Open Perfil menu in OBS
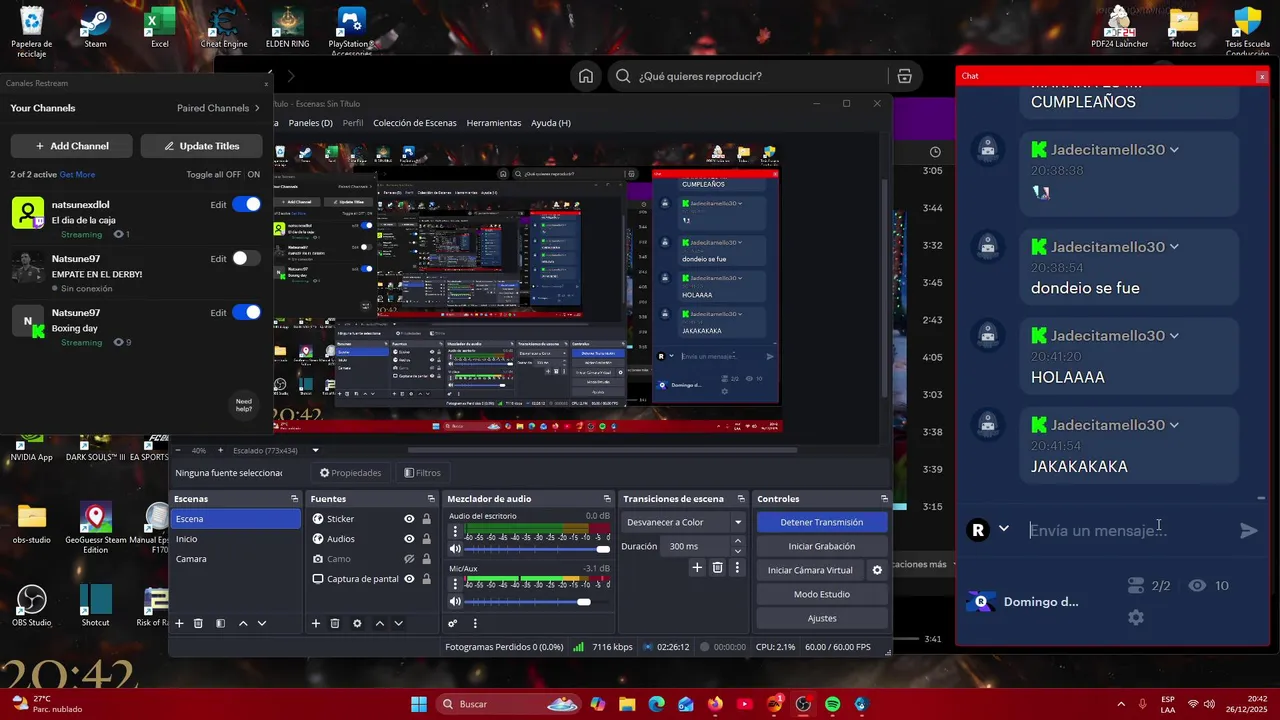Image resolution: width=1280 pixels, height=720 pixels. pos(353,123)
